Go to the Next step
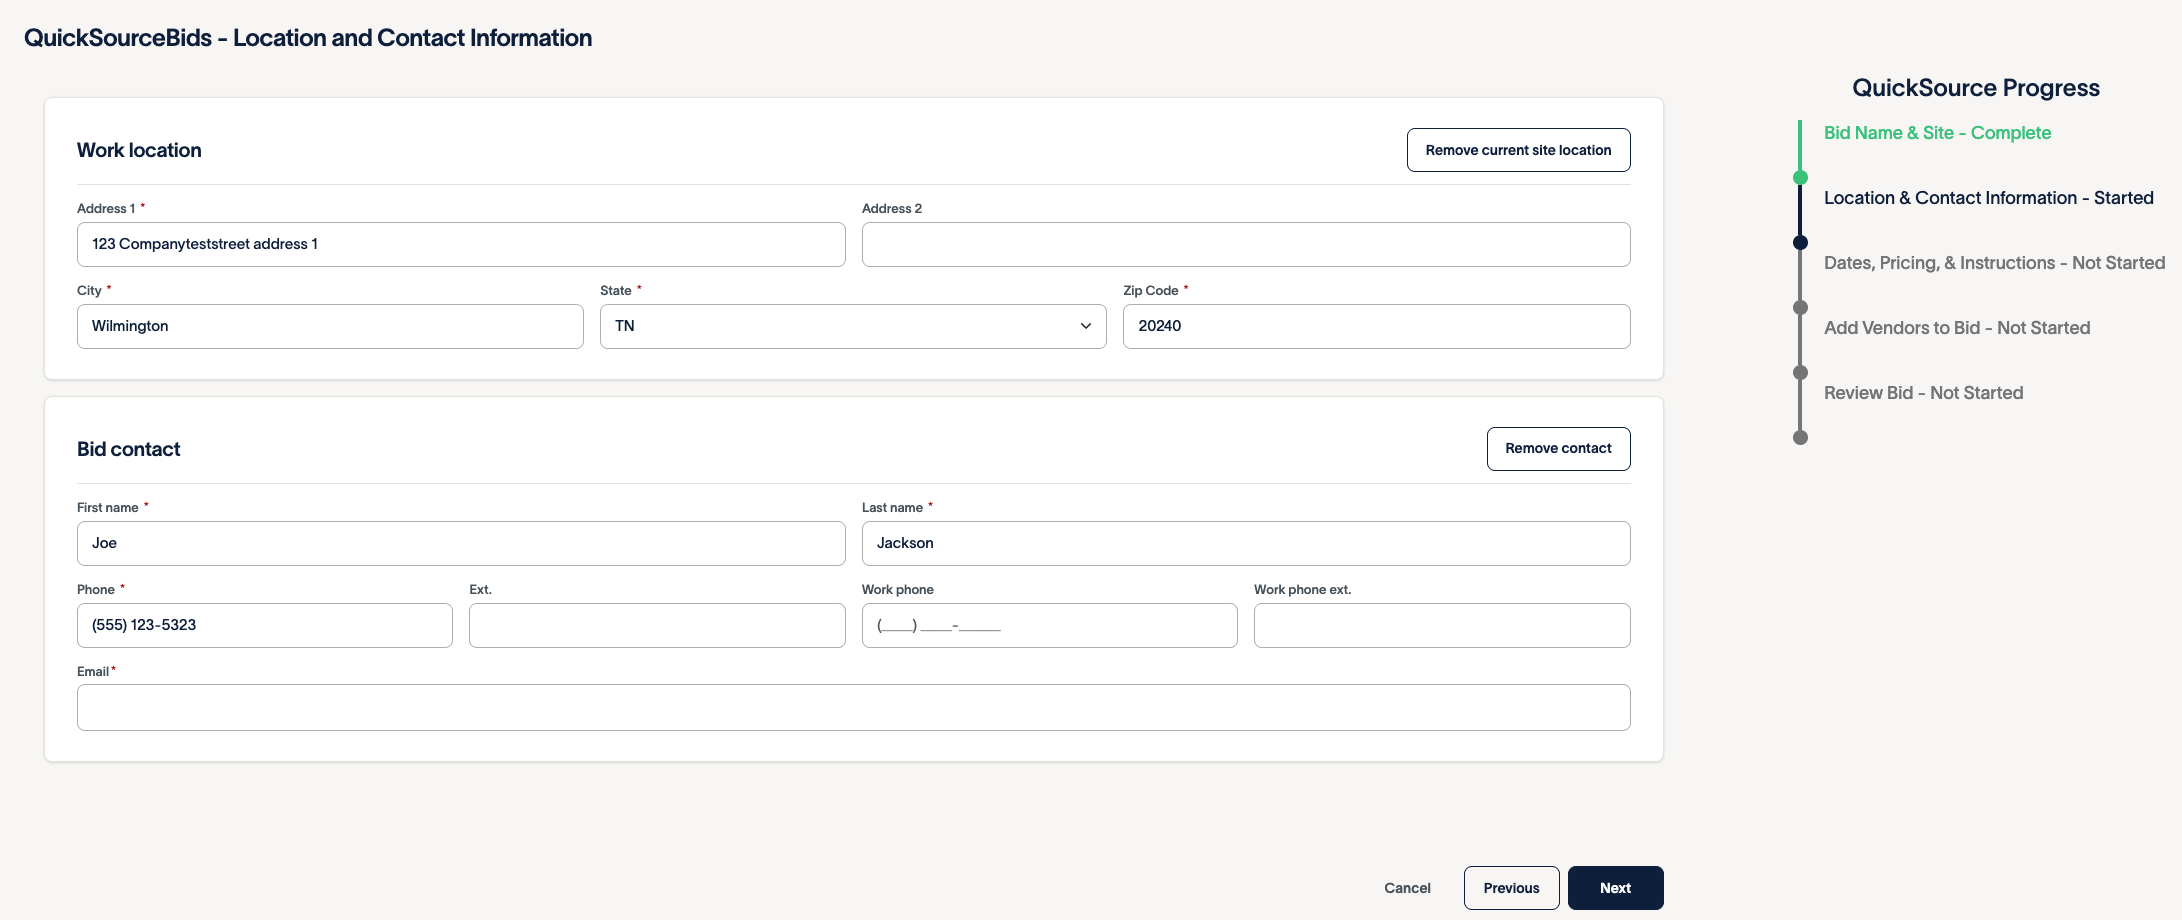This screenshot has width=2182, height=920. [x=1615, y=888]
